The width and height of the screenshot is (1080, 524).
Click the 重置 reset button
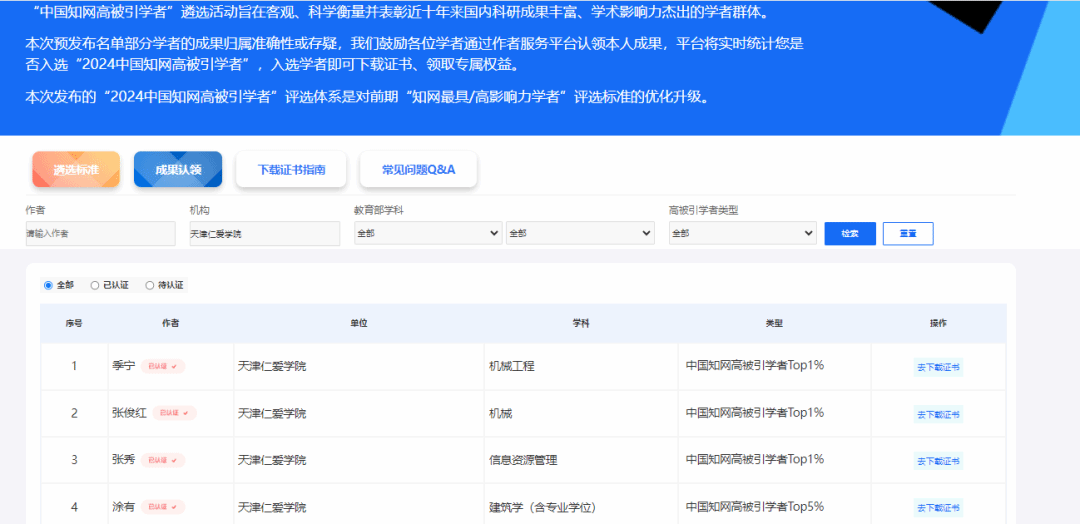[x=908, y=233]
